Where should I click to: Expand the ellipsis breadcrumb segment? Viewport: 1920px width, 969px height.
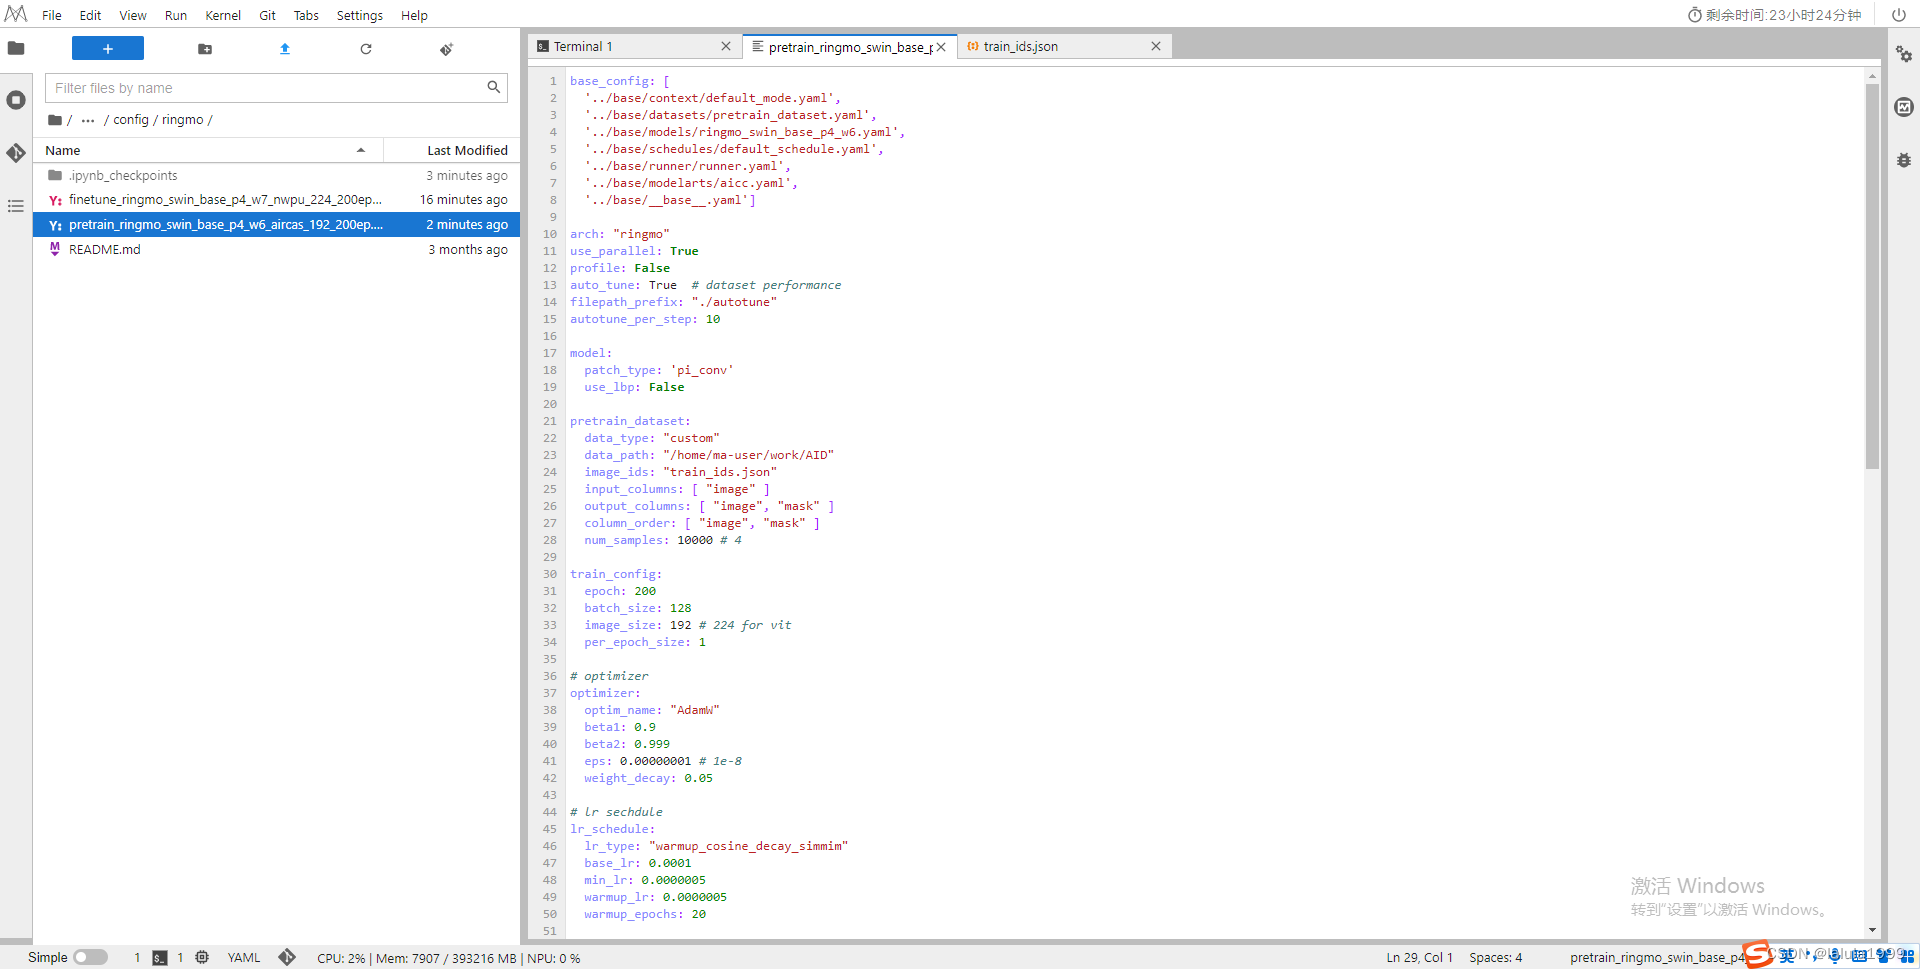point(88,120)
